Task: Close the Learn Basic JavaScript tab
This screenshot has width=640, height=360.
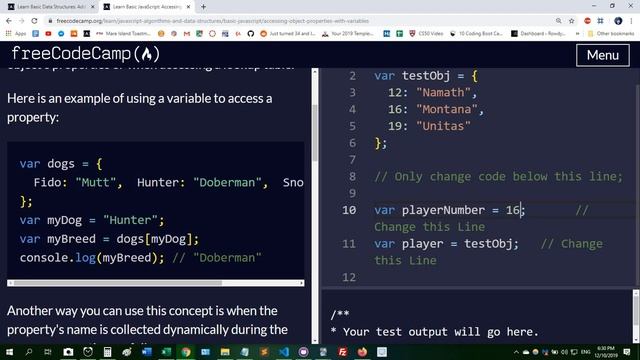Action: point(188,7)
